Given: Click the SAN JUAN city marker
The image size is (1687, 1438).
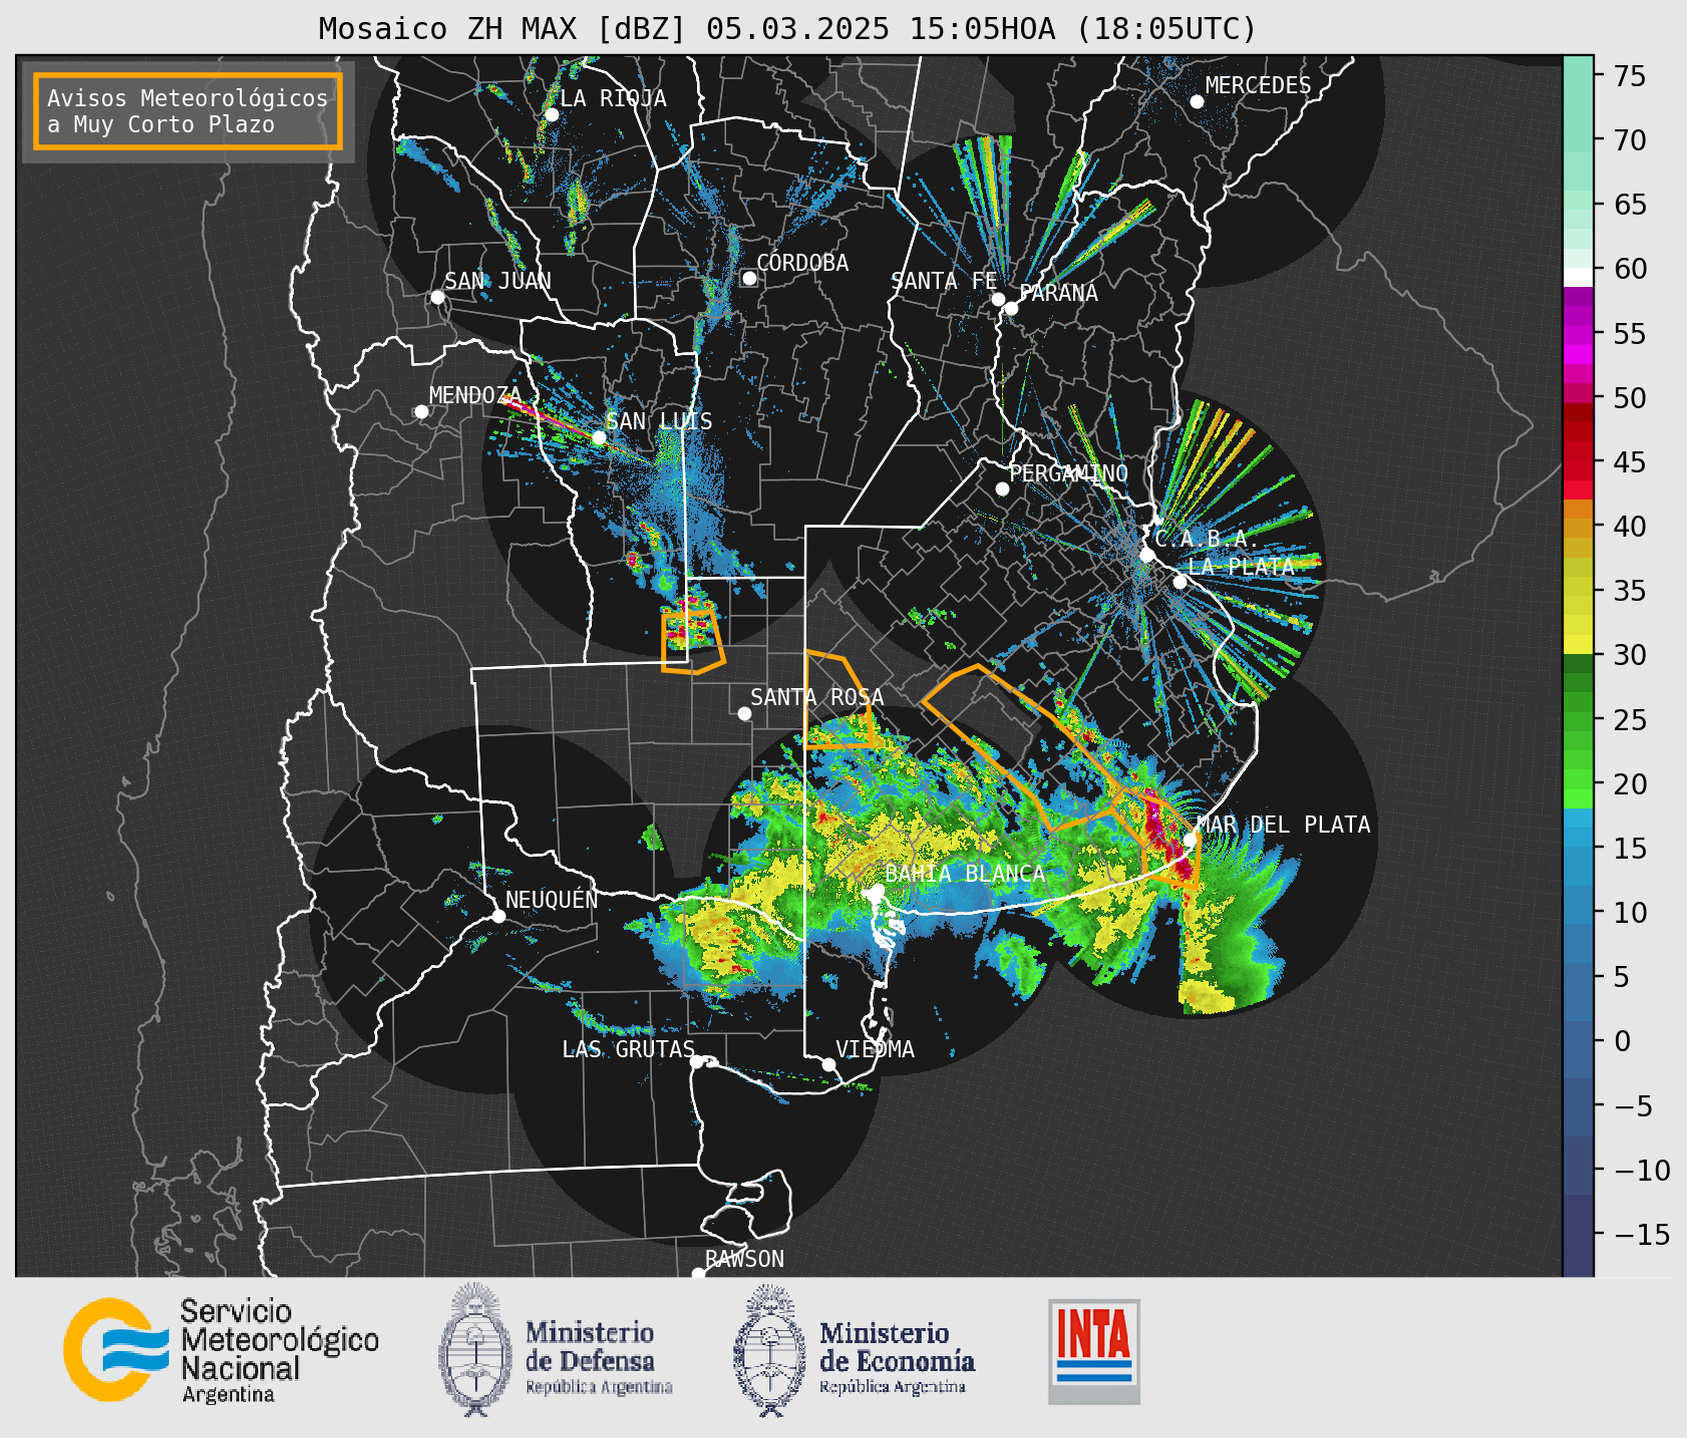Looking at the screenshot, I should [437, 297].
